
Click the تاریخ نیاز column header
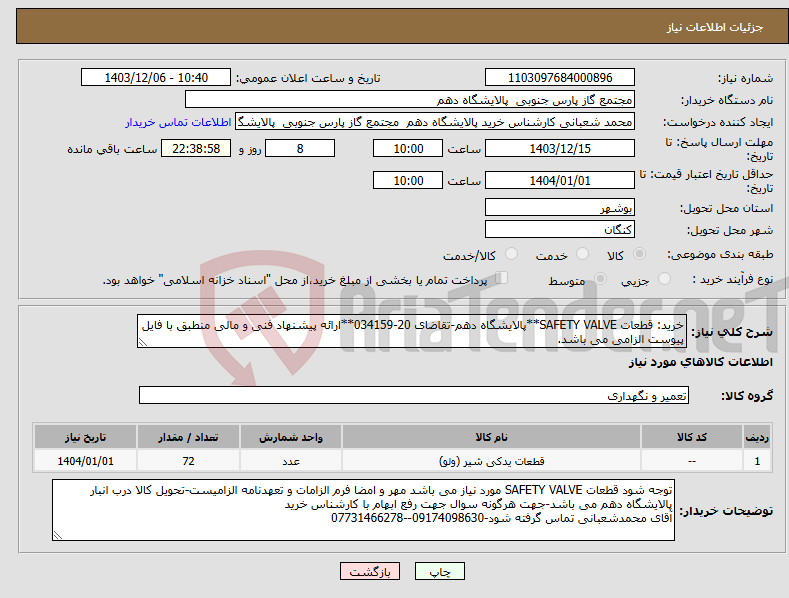85,437
